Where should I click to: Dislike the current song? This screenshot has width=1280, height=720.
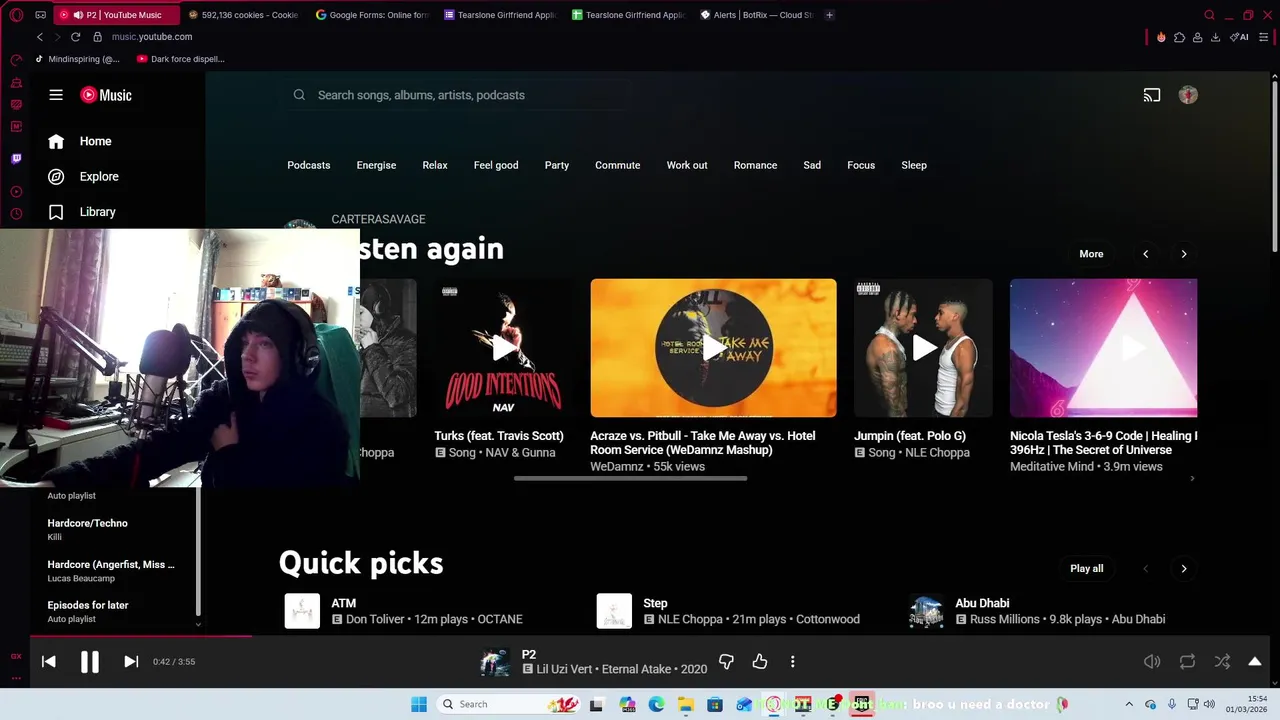click(x=726, y=661)
